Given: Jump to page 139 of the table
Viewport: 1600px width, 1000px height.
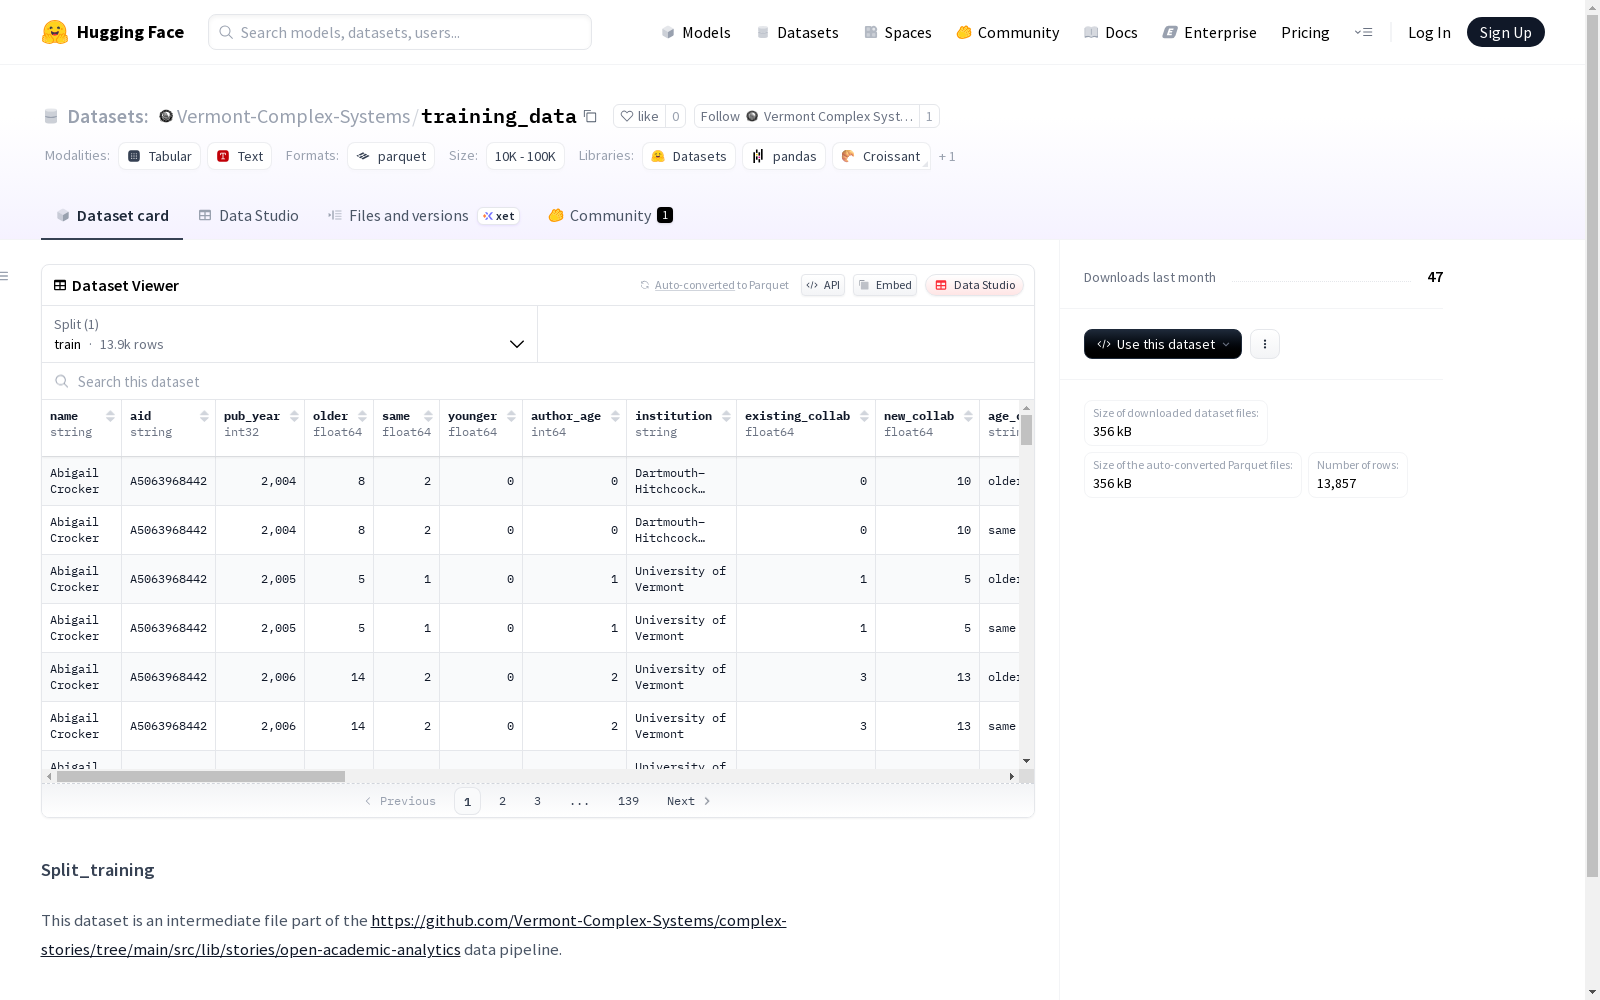Looking at the screenshot, I should [x=628, y=801].
